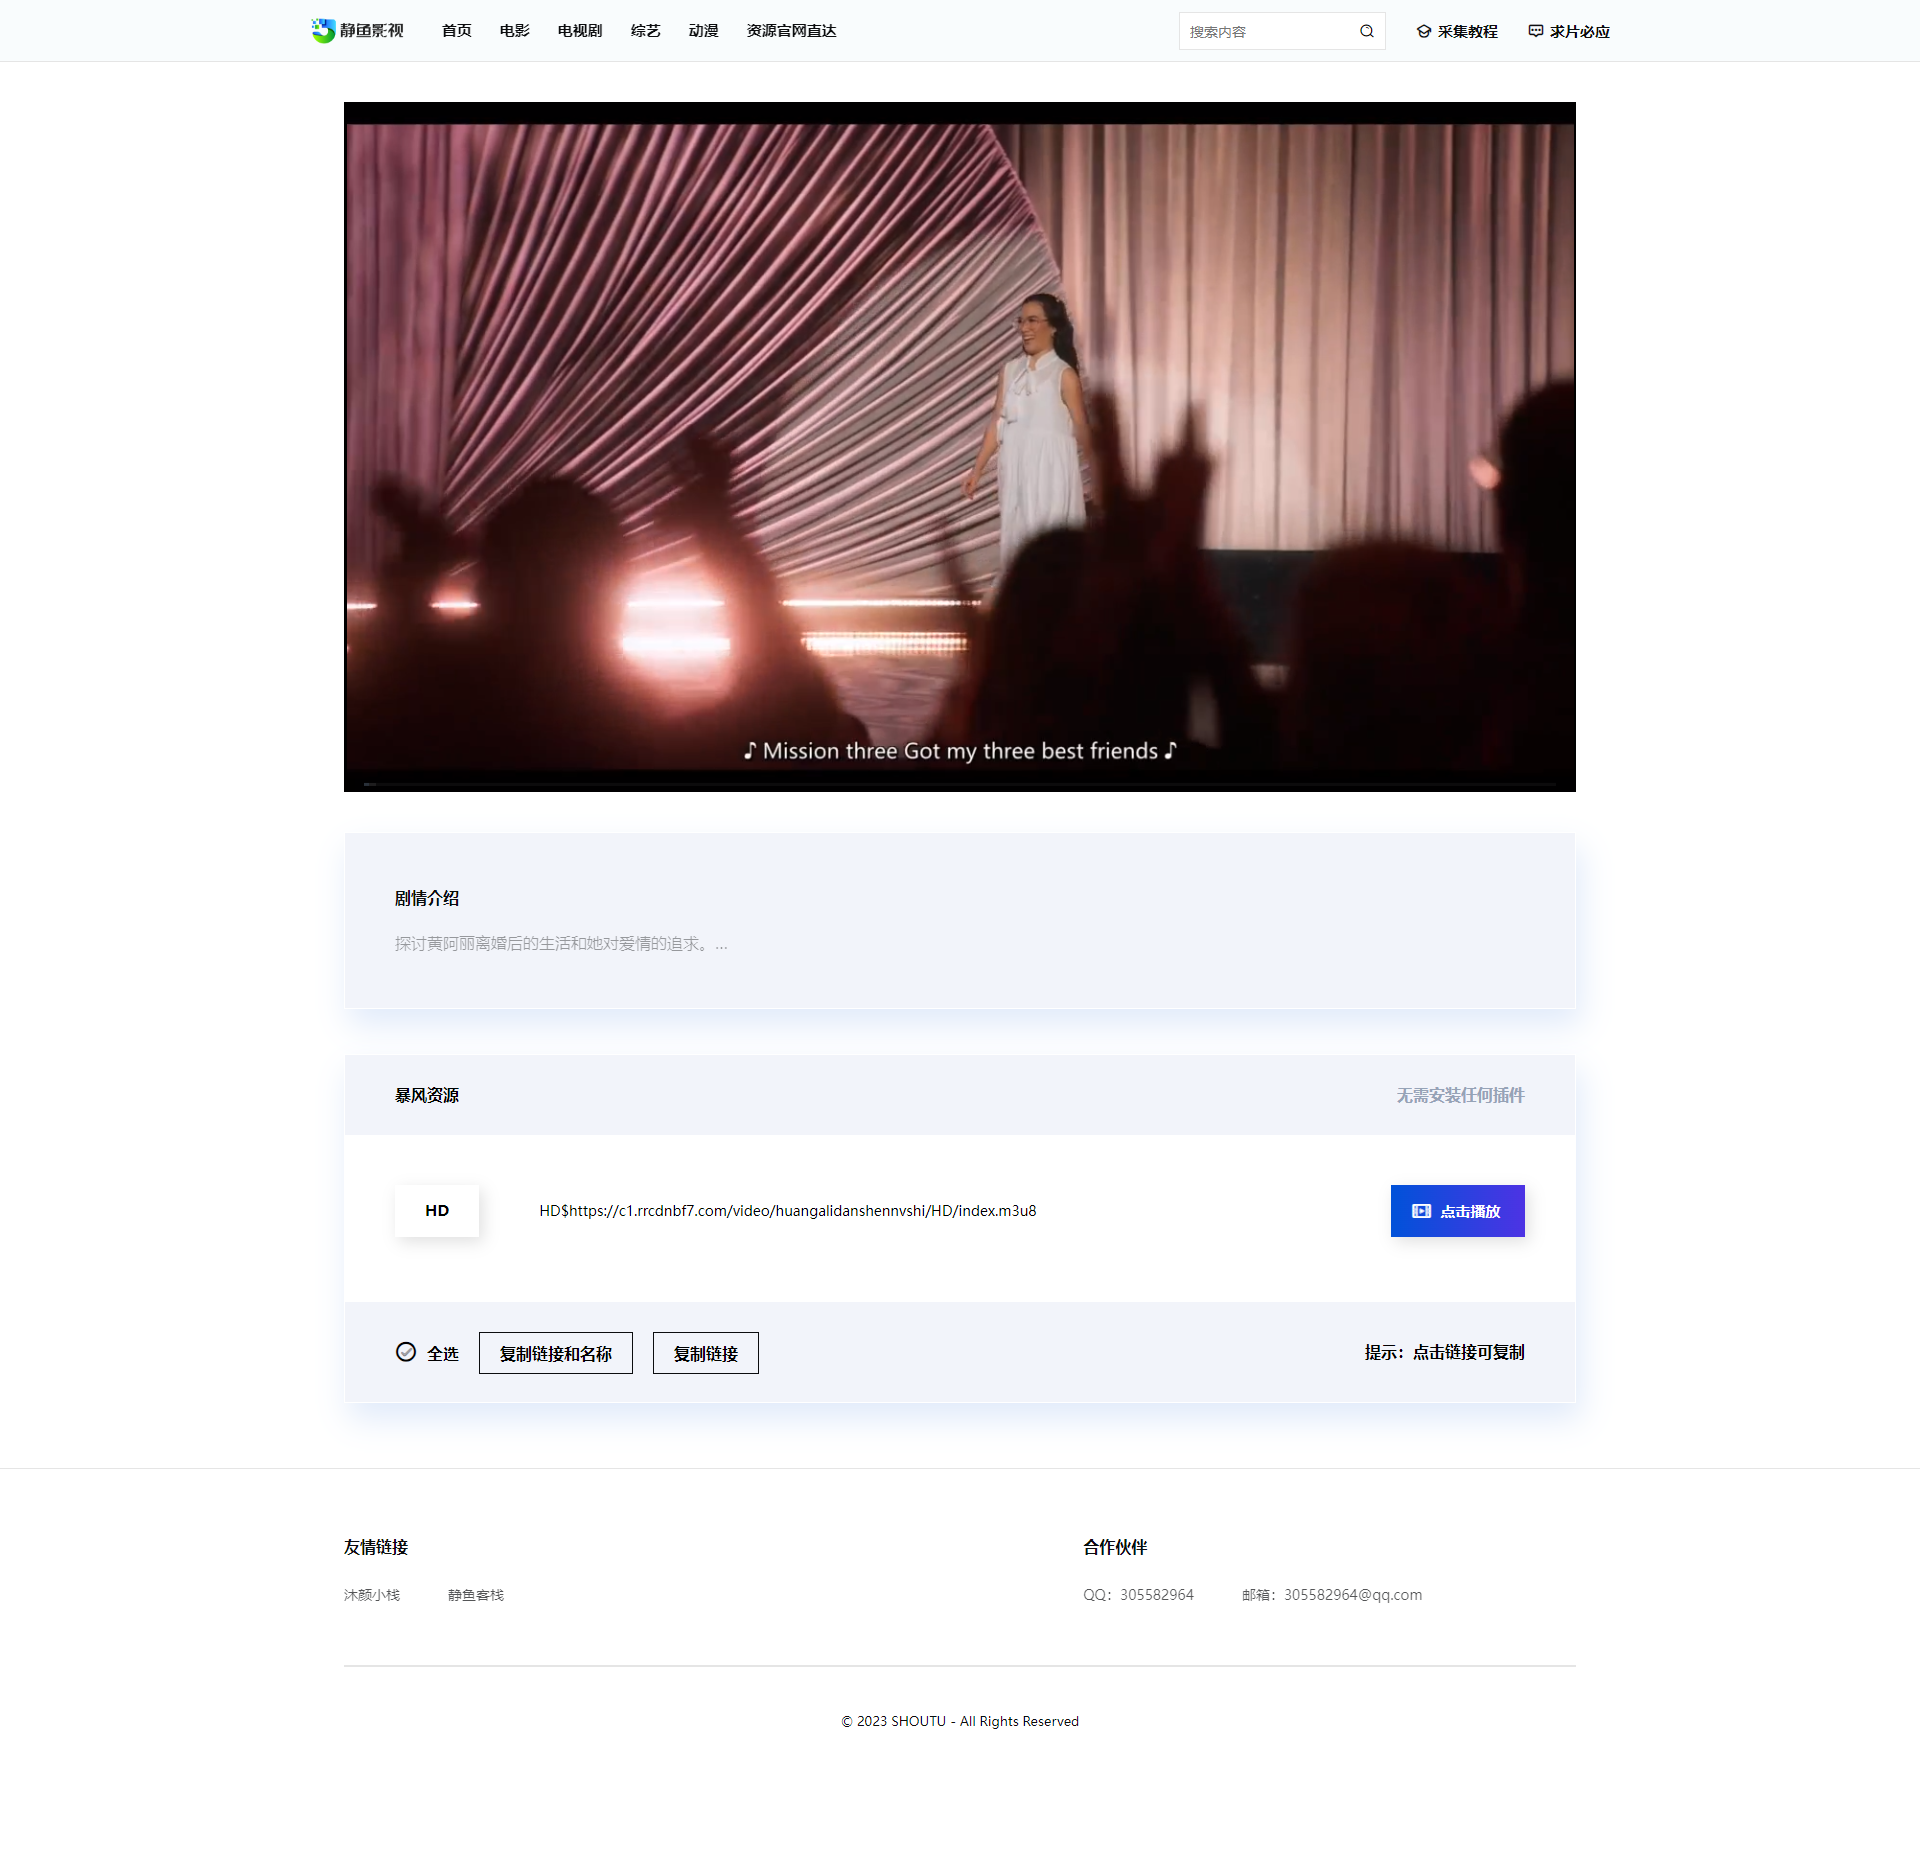Click the video player progress bar
This screenshot has height=1855, width=1920.
point(960,784)
